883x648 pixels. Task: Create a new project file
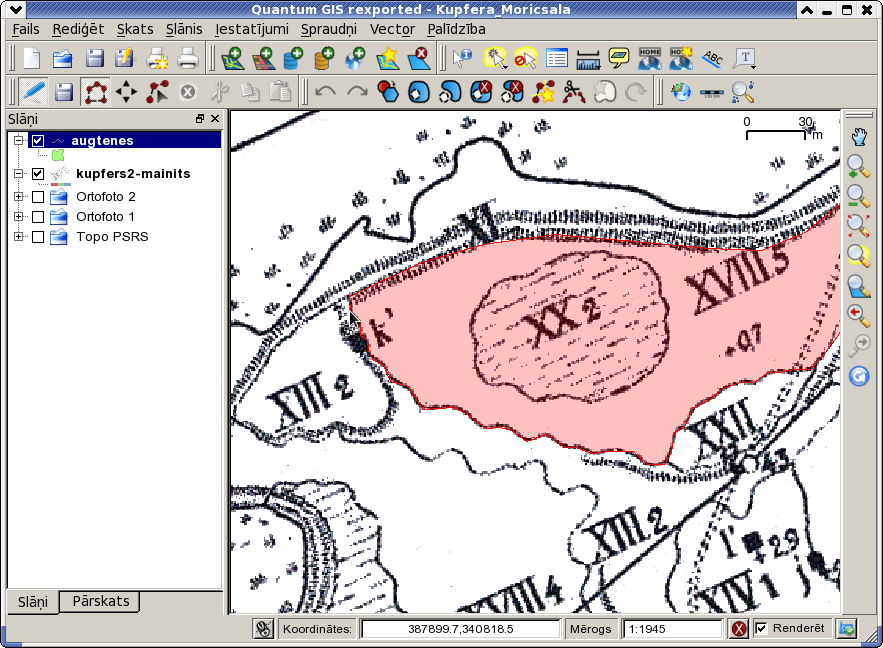pos(32,58)
